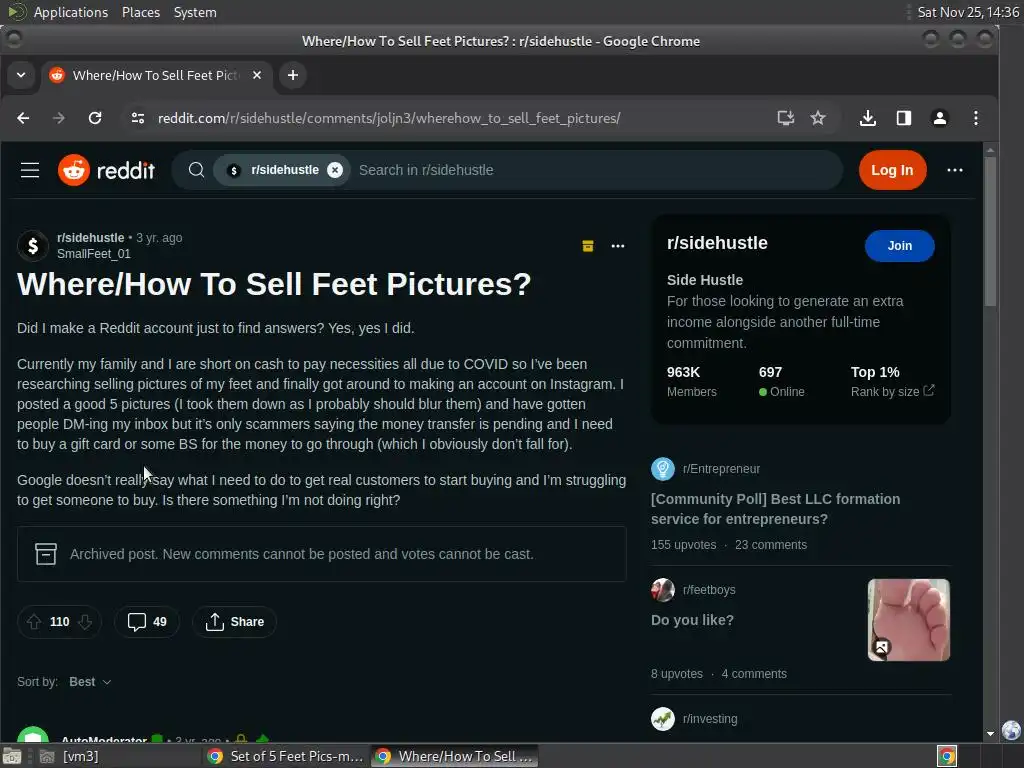Viewport: 1024px width, 768px height.
Task: Toggle Chrome side panel
Action: [904, 118]
